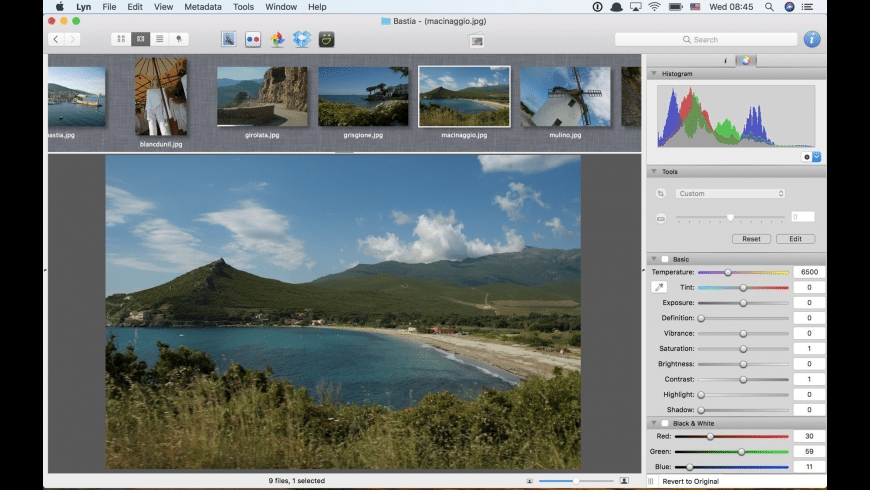The image size is (870, 490).
Task: Share photo to Dropbox
Action: coord(302,39)
